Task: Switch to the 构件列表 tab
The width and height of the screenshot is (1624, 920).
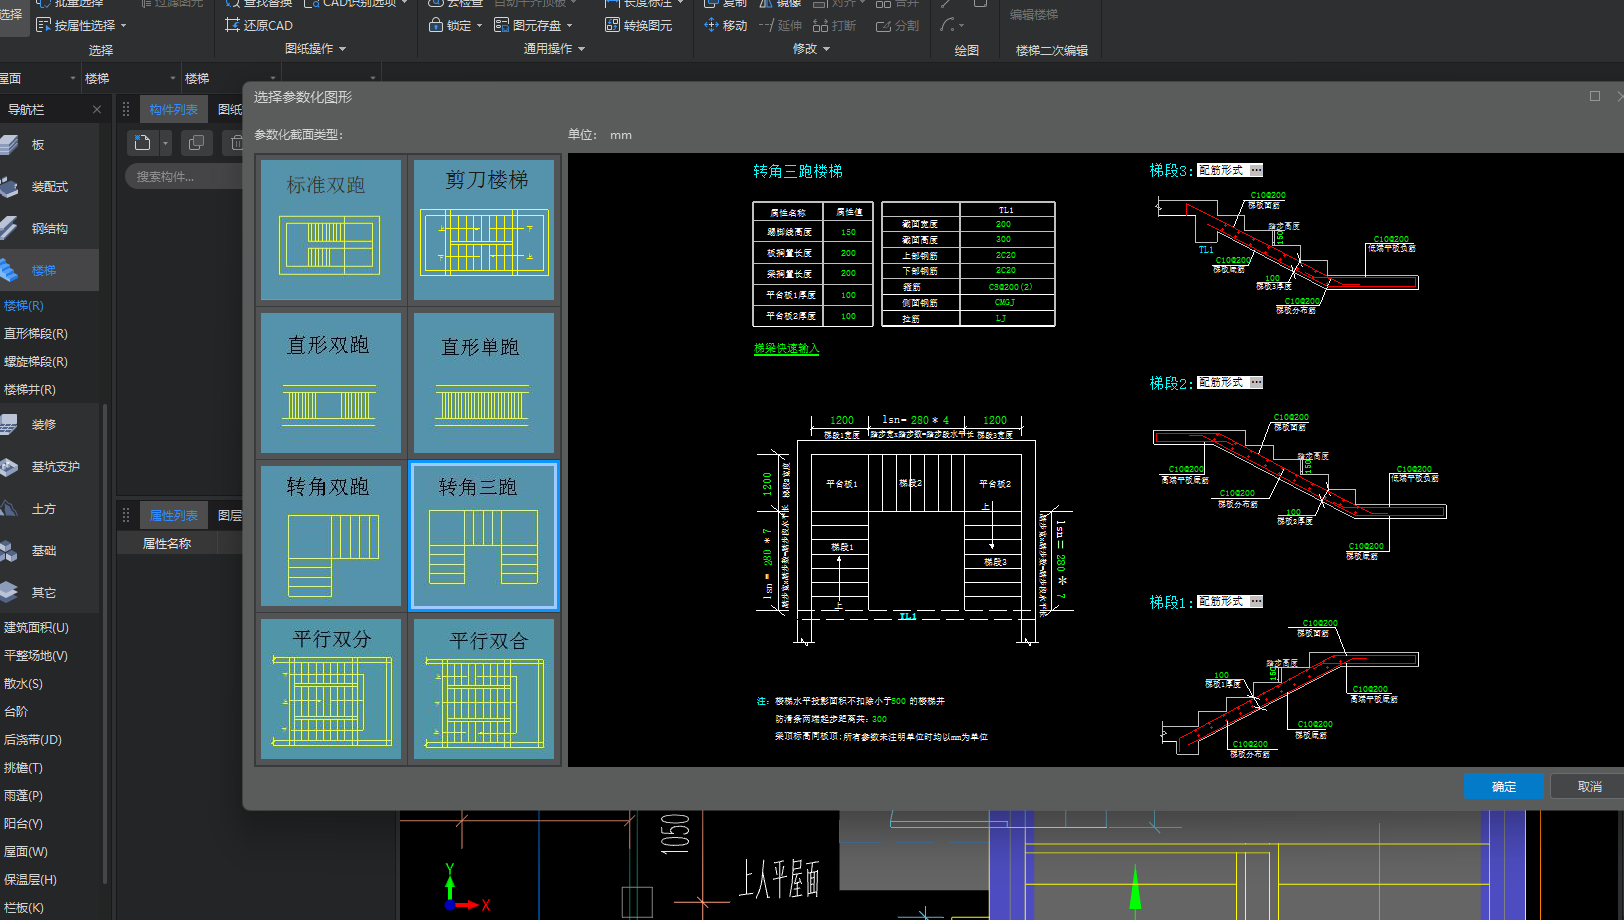Action: (173, 110)
